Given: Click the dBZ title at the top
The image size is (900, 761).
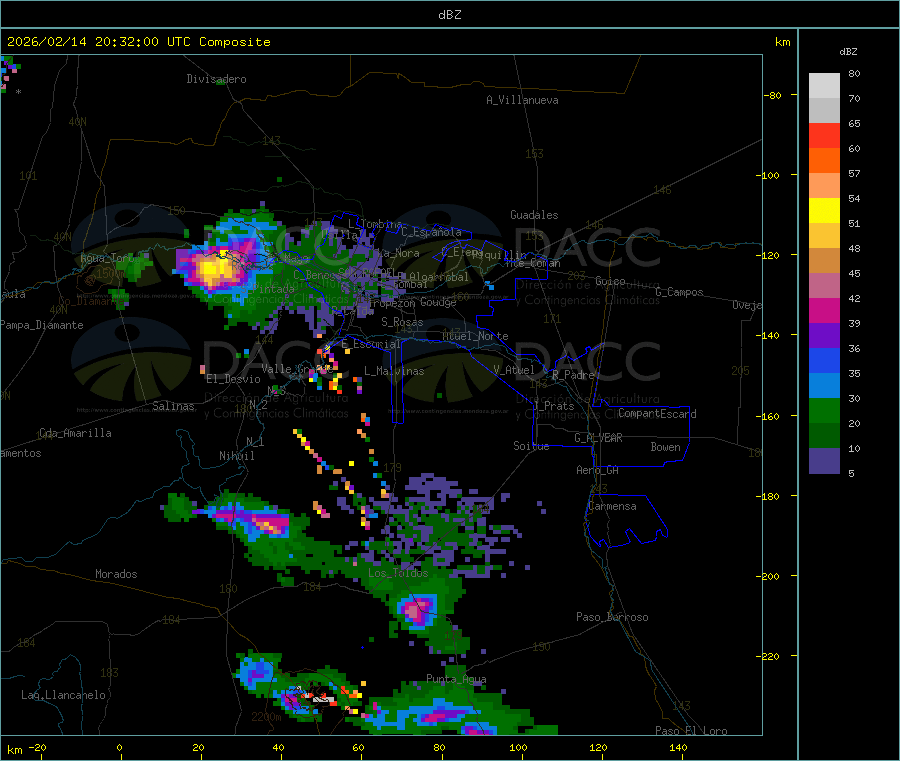Looking at the screenshot, I should [x=449, y=14].
